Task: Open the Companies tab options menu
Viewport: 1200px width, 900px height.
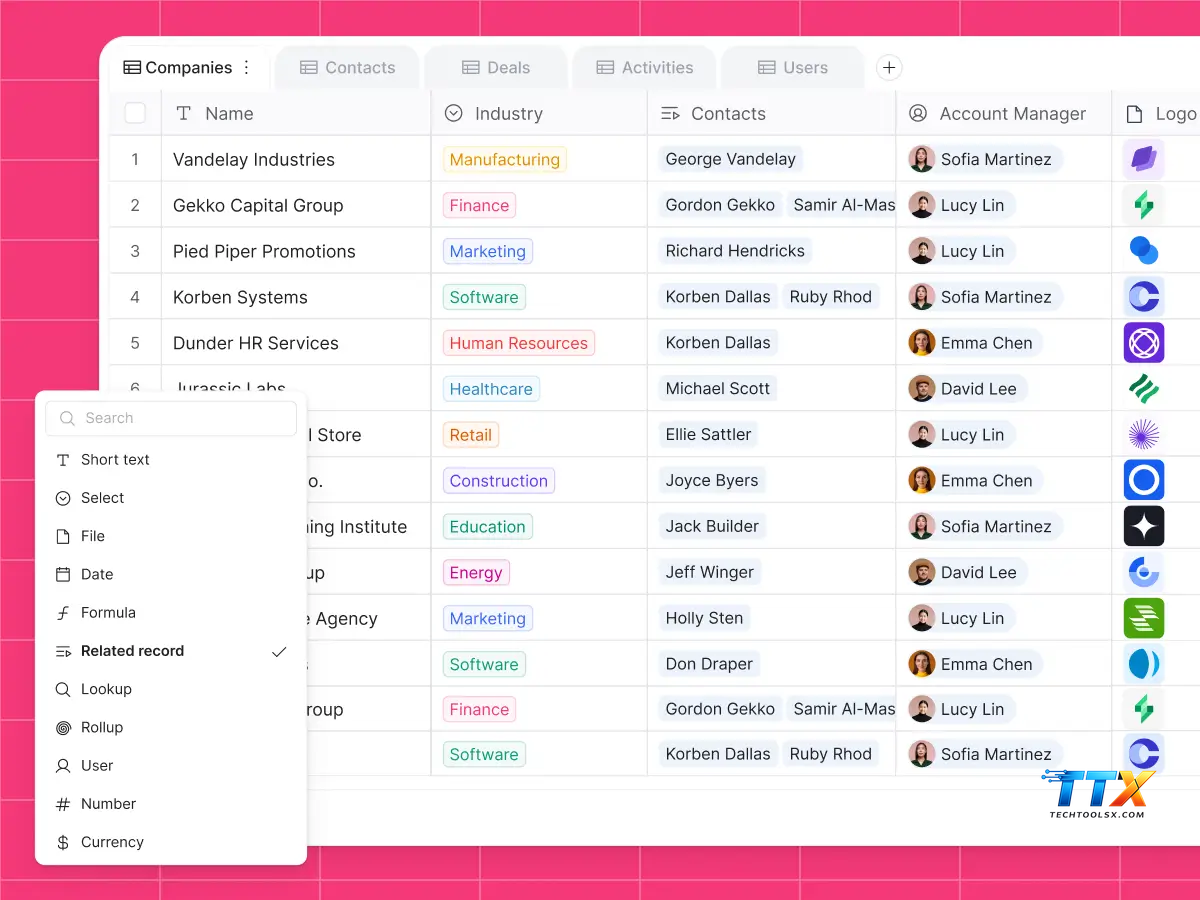Action: (x=247, y=68)
